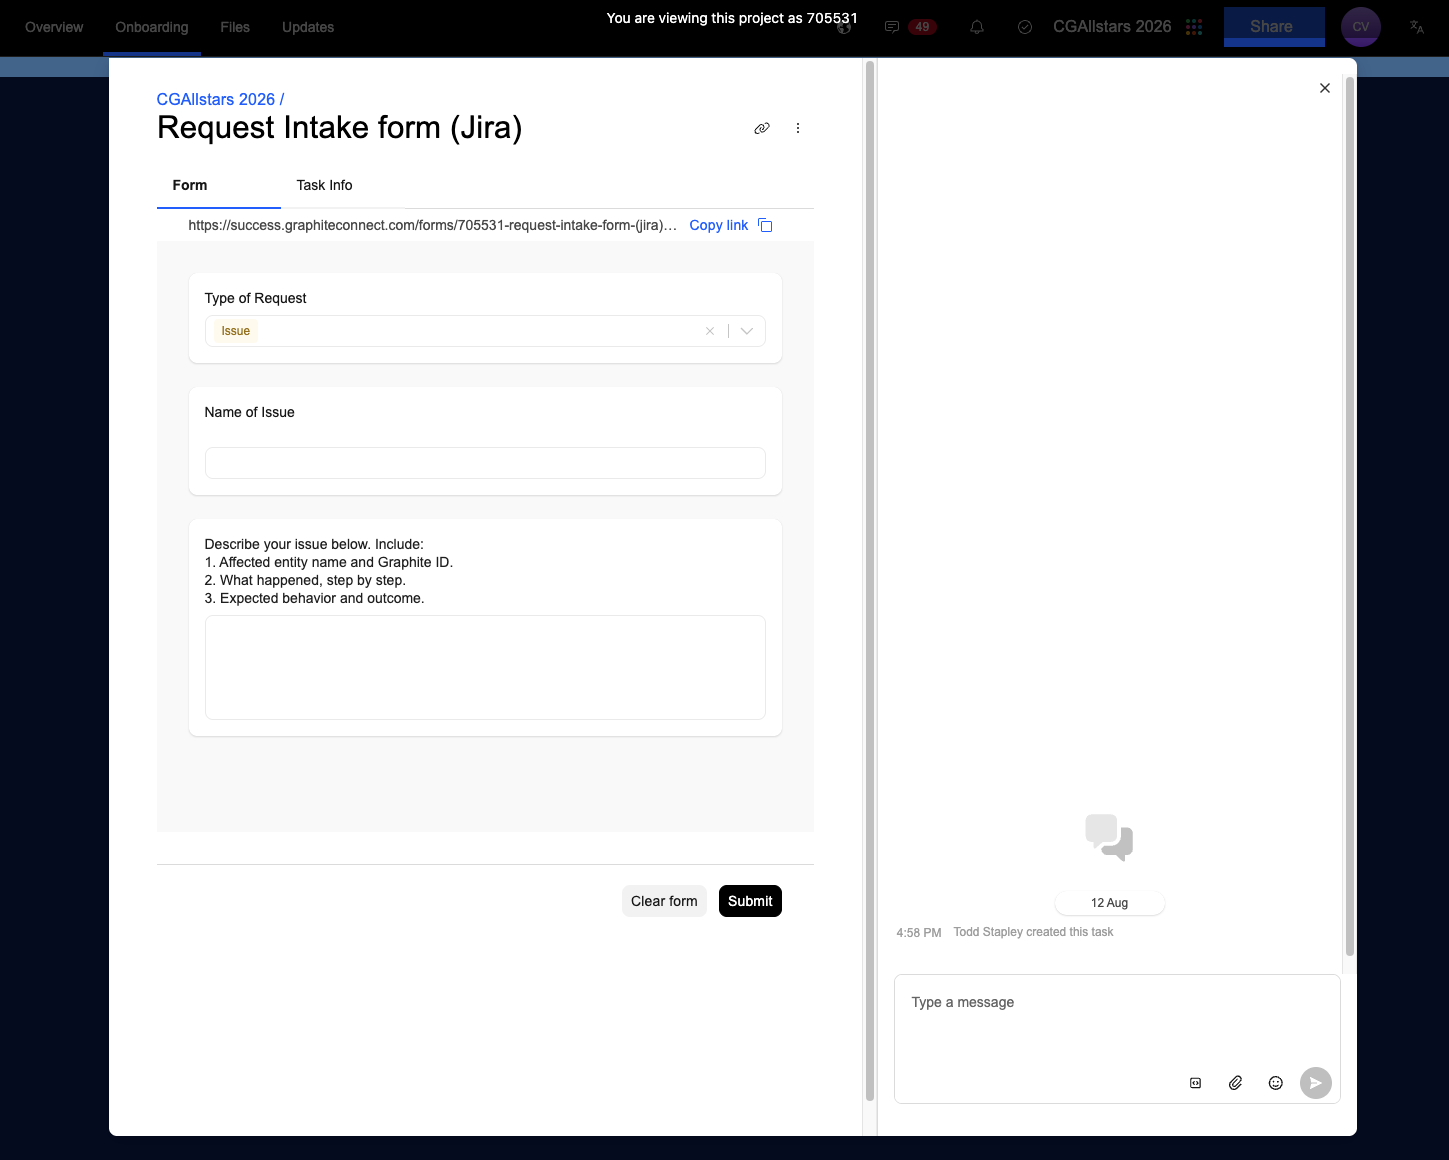Open the Onboarding tab
This screenshot has width=1449, height=1160.
point(152,27)
